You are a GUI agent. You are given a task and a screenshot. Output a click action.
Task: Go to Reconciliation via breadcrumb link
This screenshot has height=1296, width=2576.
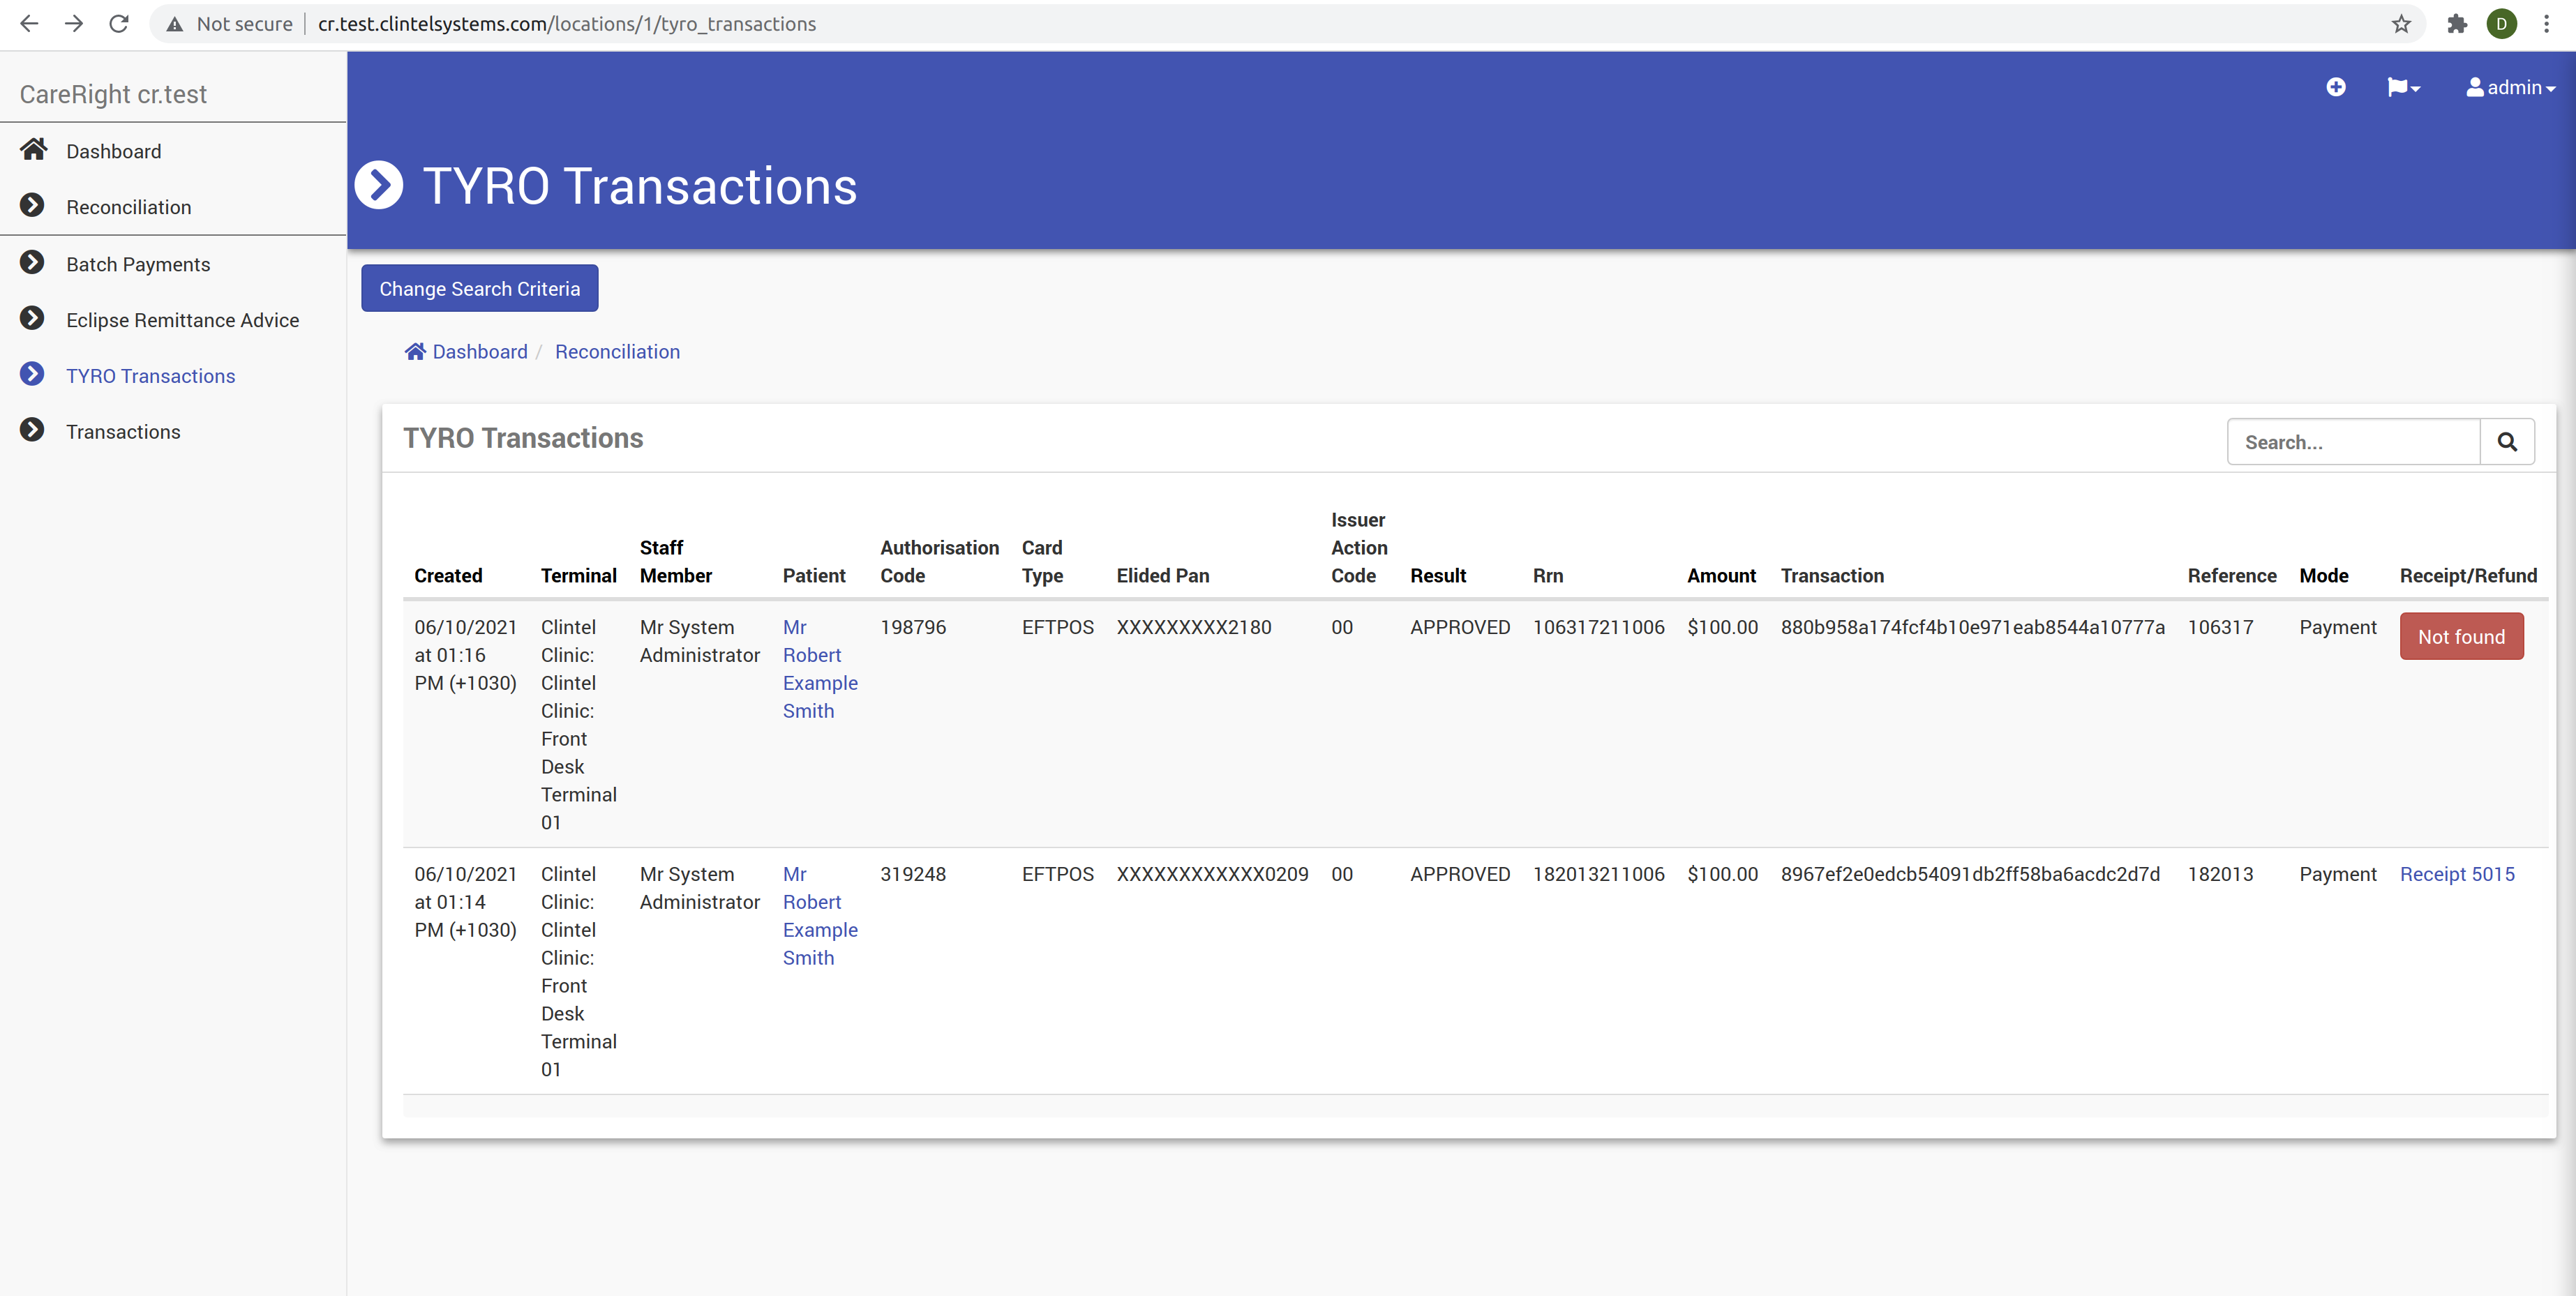coord(617,352)
